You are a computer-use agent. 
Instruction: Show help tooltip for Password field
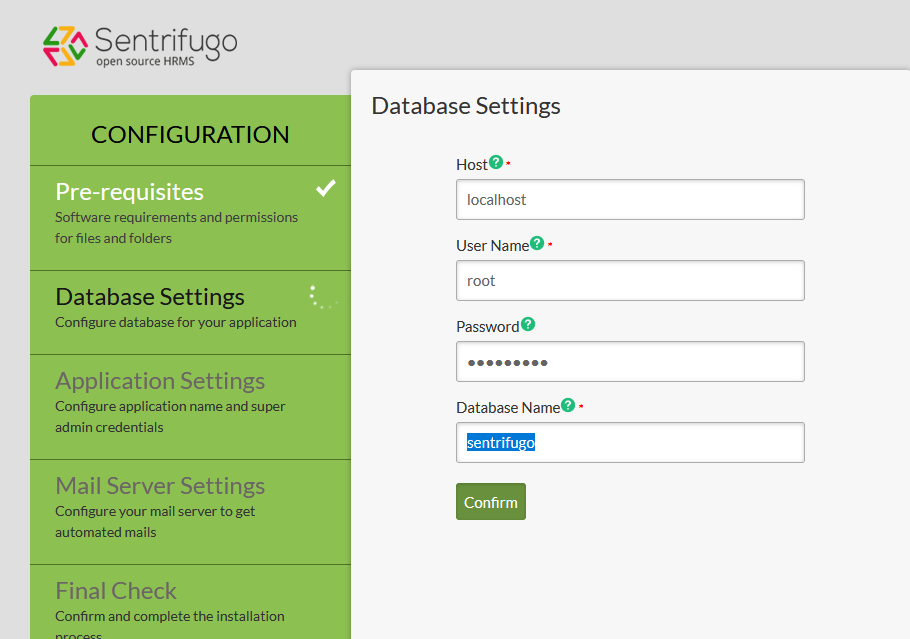pos(528,324)
